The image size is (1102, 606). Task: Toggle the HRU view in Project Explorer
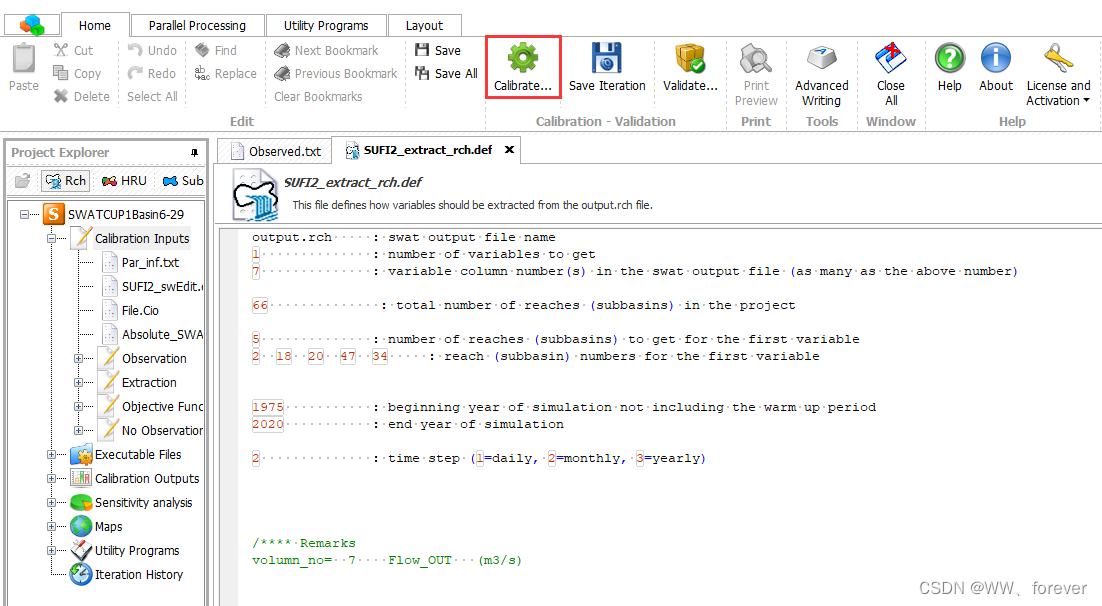[122, 181]
